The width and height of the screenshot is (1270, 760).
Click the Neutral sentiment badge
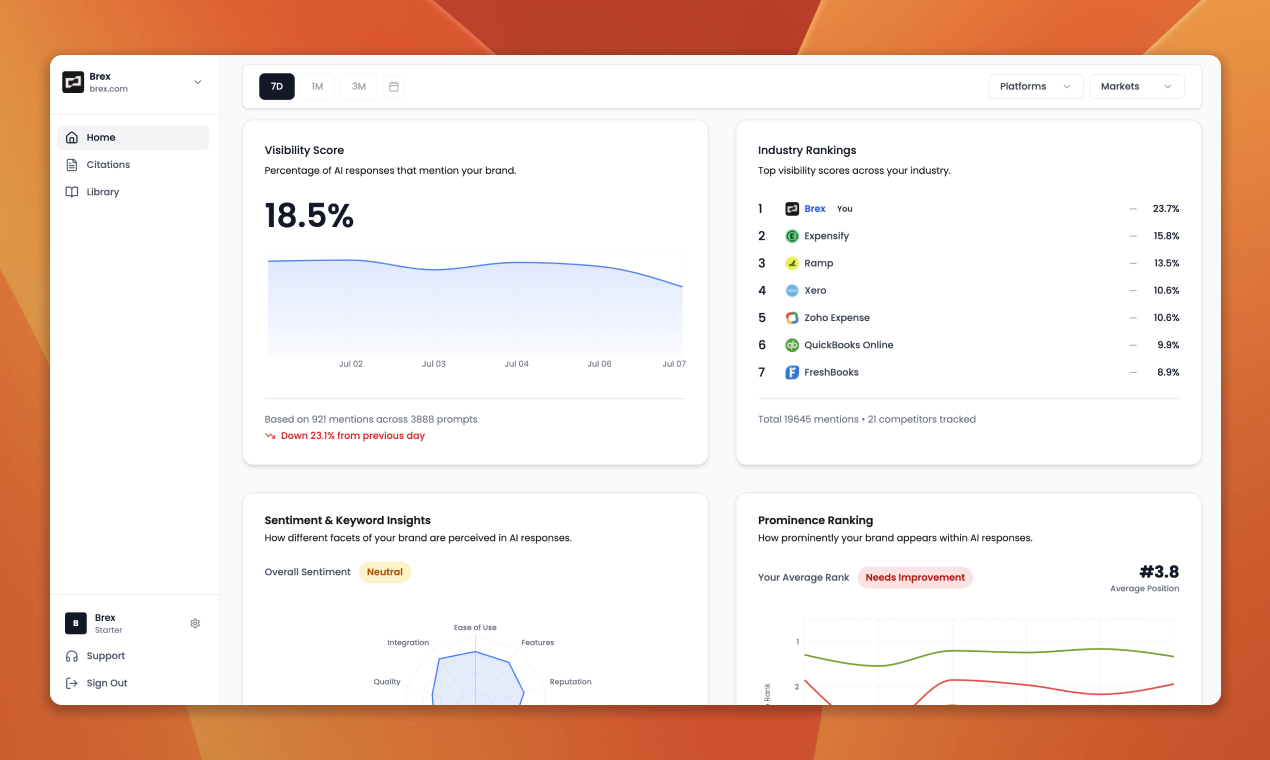[385, 572]
